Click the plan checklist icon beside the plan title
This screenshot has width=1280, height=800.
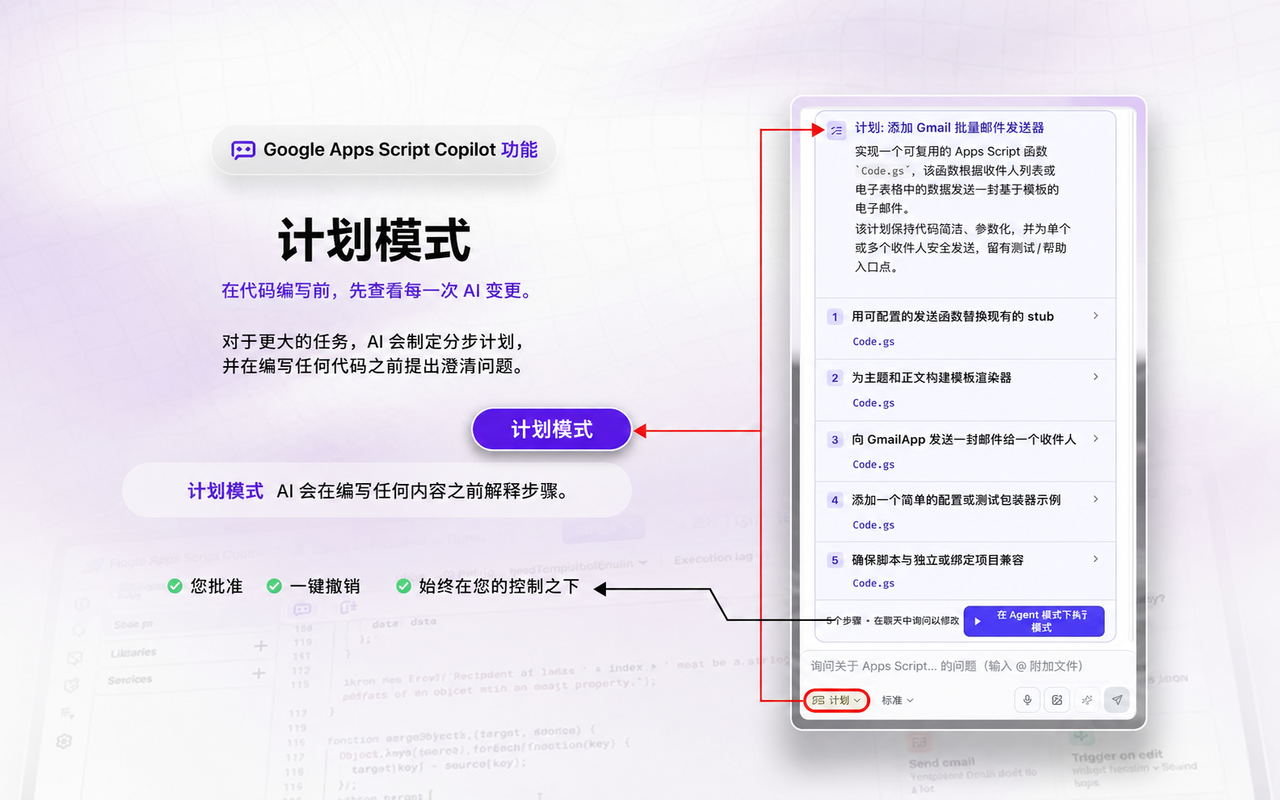pyautogui.click(x=836, y=130)
